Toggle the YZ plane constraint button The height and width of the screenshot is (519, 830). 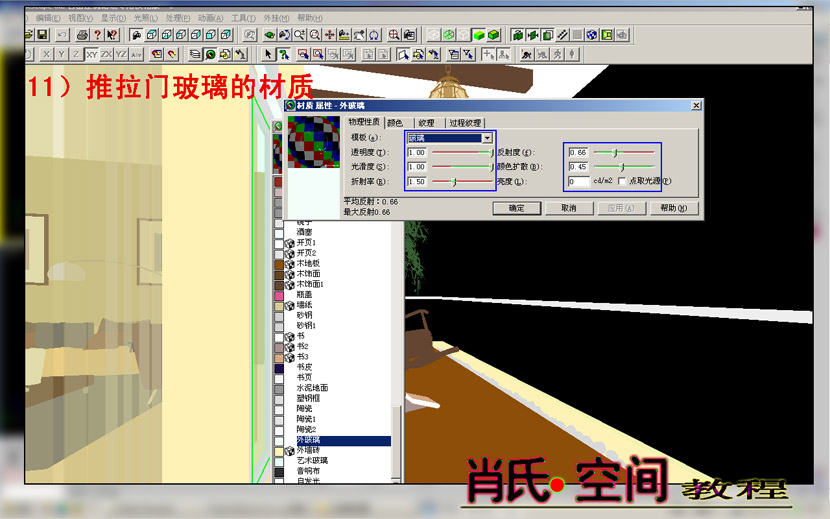[x=121, y=54]
